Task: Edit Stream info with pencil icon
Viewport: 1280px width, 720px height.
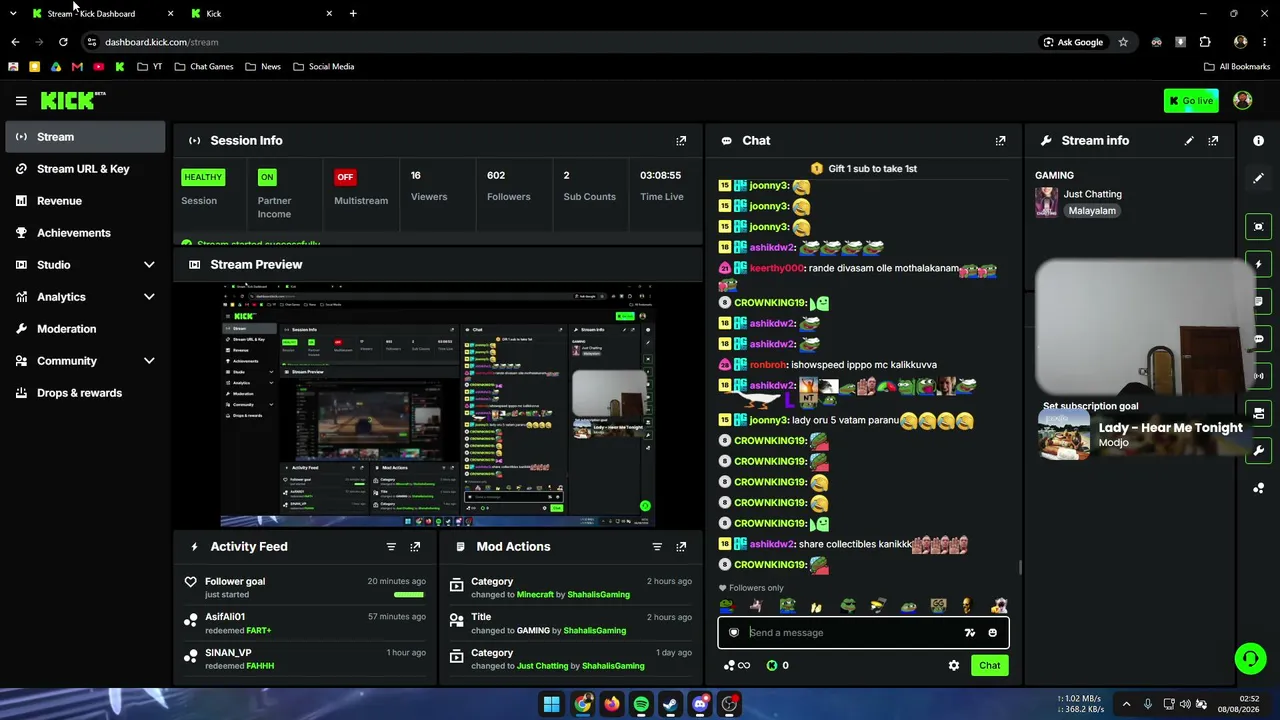Action: coord(1189,141)
